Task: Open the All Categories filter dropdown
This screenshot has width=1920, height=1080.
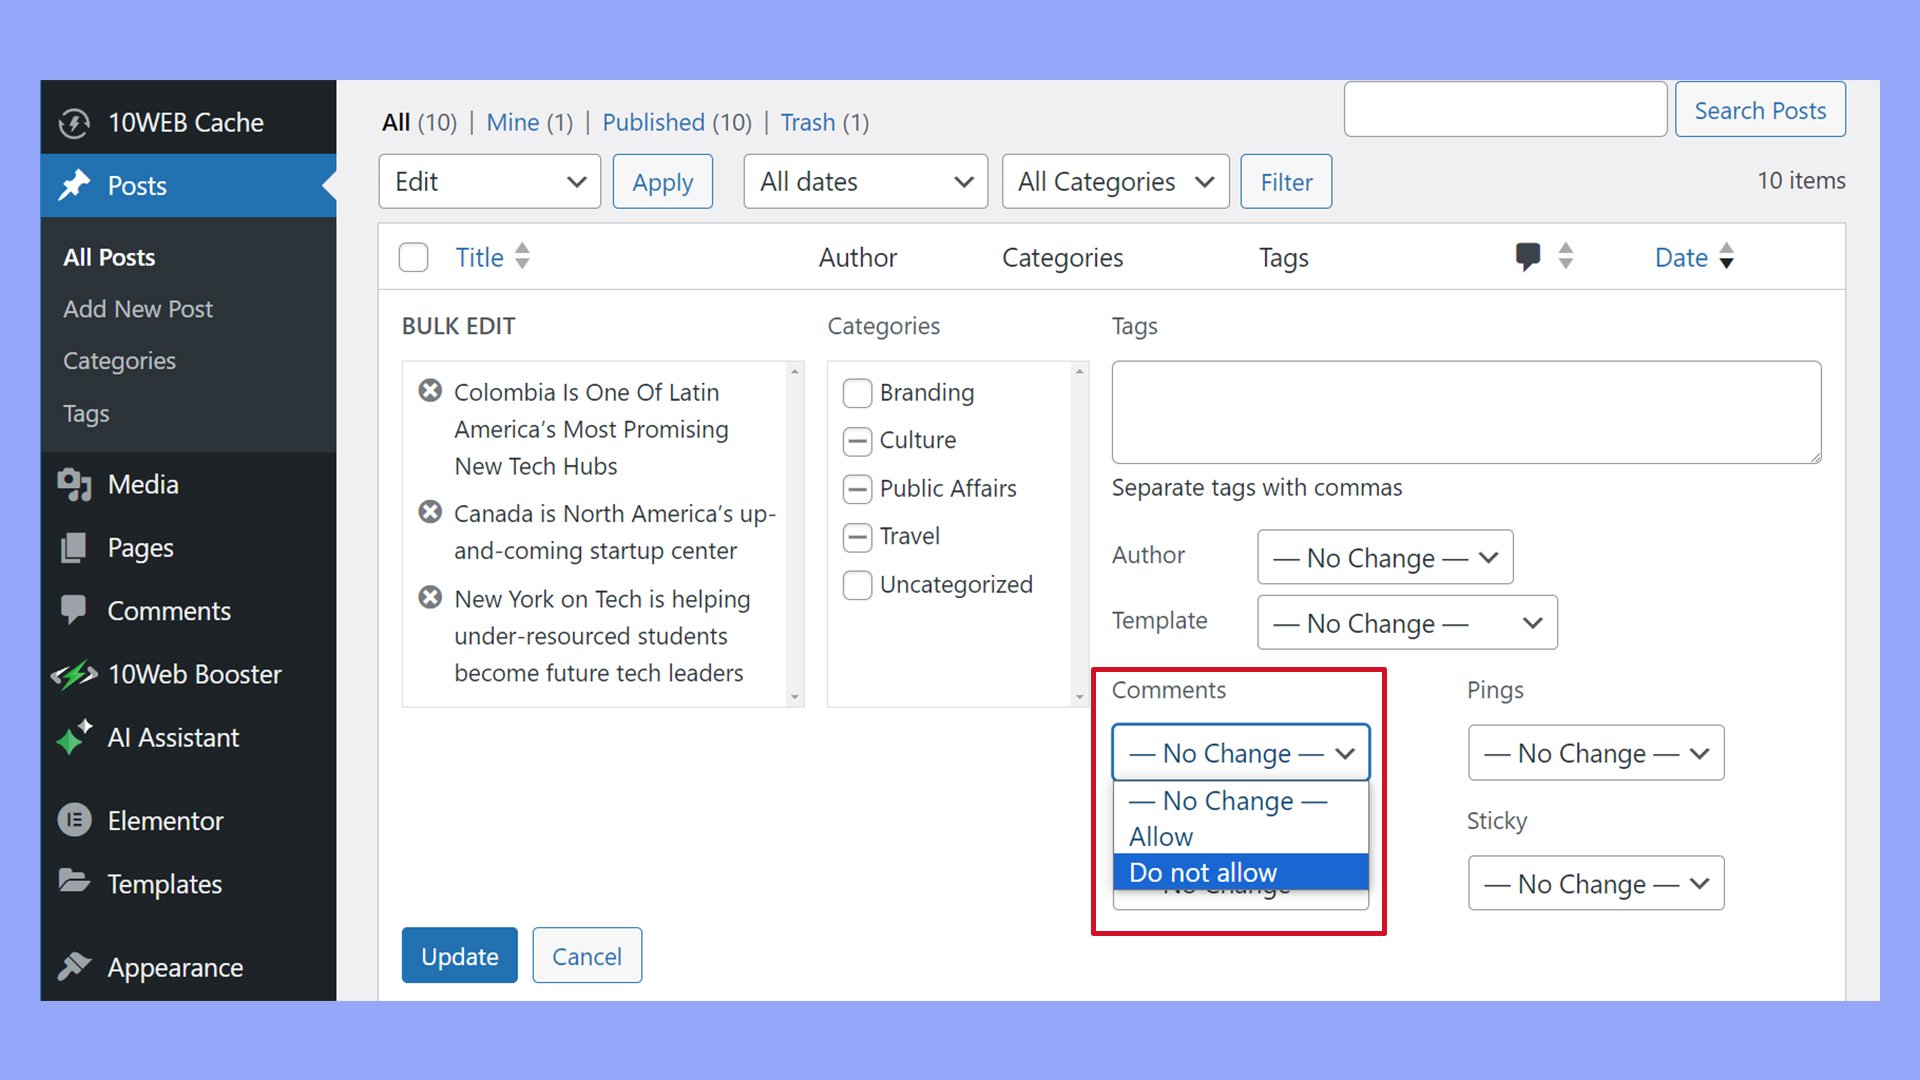Action: pyautogui.click(x=1114, y=182)
